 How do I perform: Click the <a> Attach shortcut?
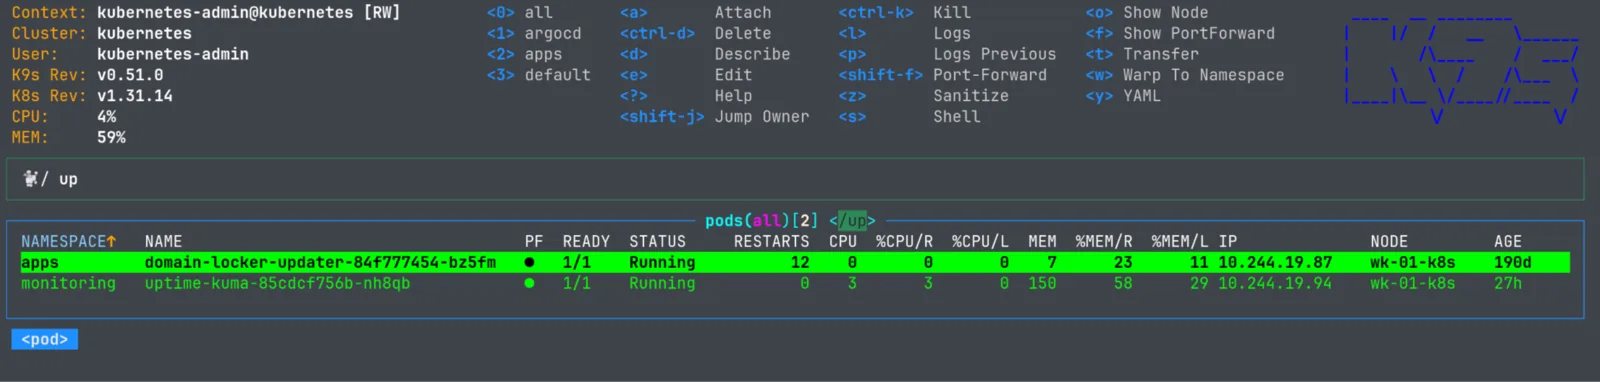pyautogui.click(x=695, y=12)
